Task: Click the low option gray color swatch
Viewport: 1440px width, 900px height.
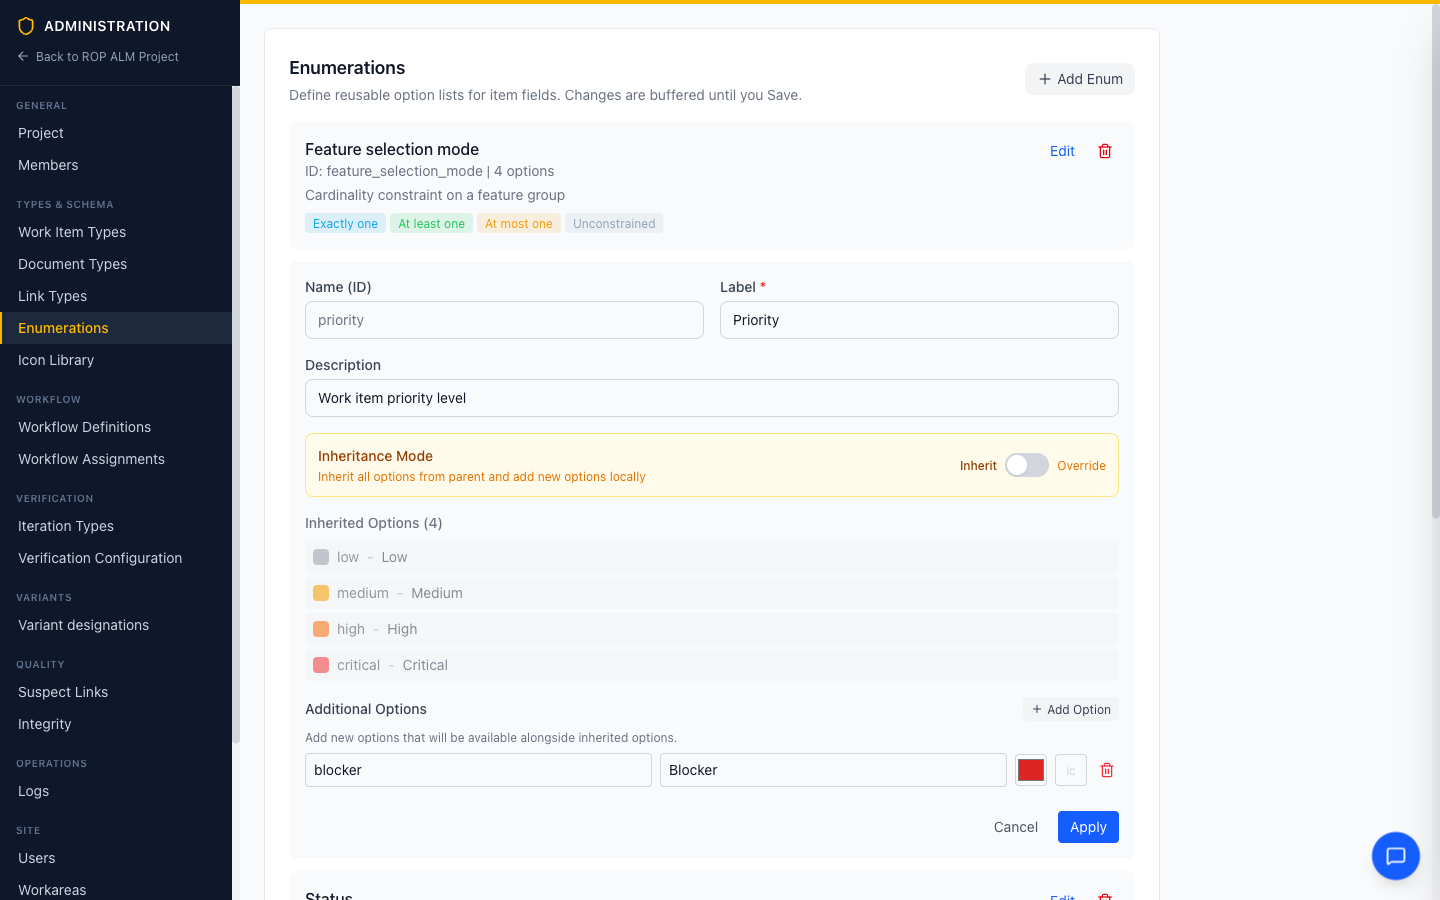Action: 321,557
